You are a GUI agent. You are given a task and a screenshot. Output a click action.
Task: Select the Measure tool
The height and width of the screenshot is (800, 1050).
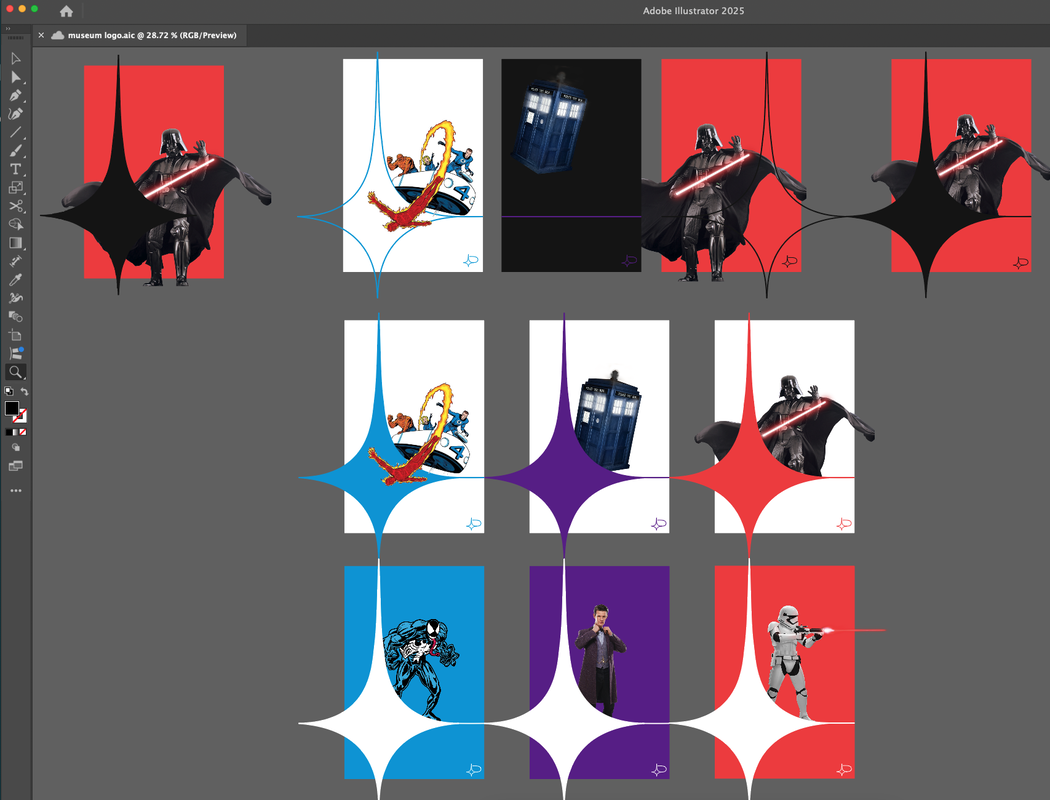(x=15, y=261)
